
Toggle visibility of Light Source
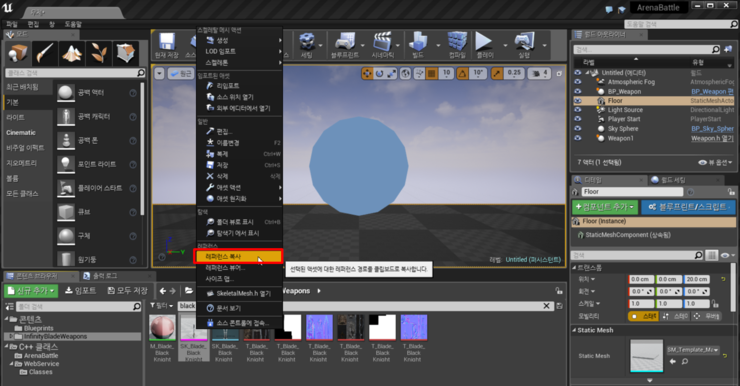point(578,110)
